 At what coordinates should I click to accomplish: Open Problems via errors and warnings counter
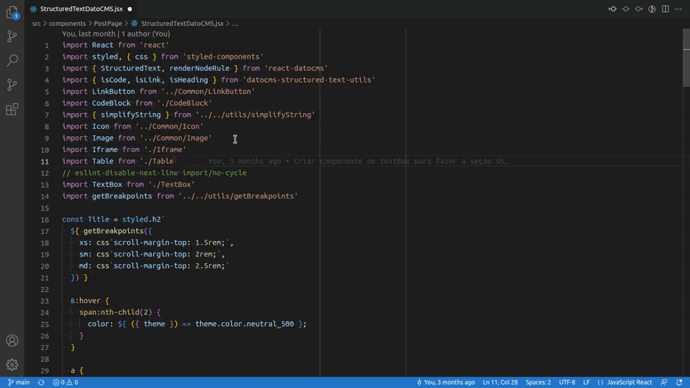(x=65, y=382)
